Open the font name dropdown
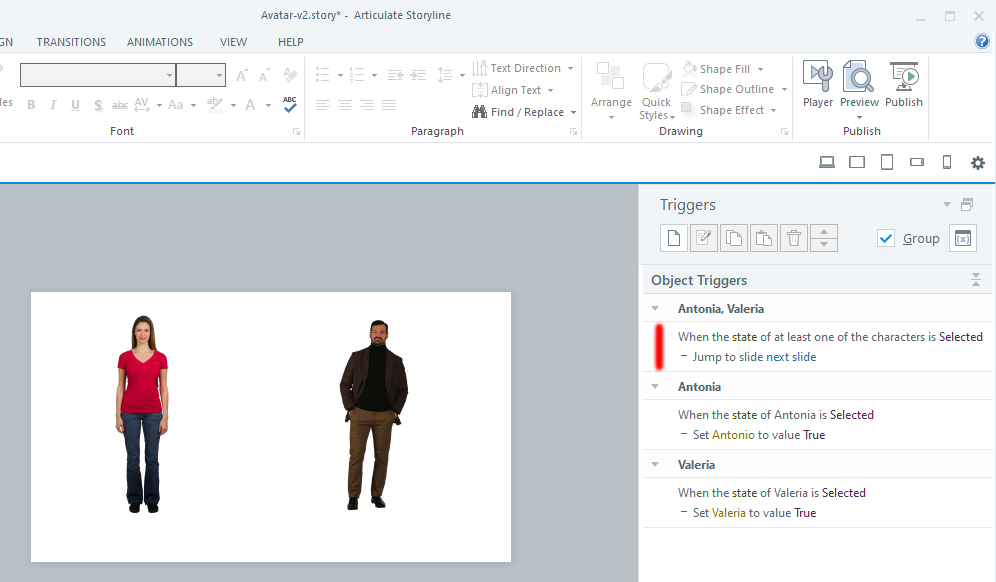The width and height of the screenshot is (996, 582). coord(169,76)
